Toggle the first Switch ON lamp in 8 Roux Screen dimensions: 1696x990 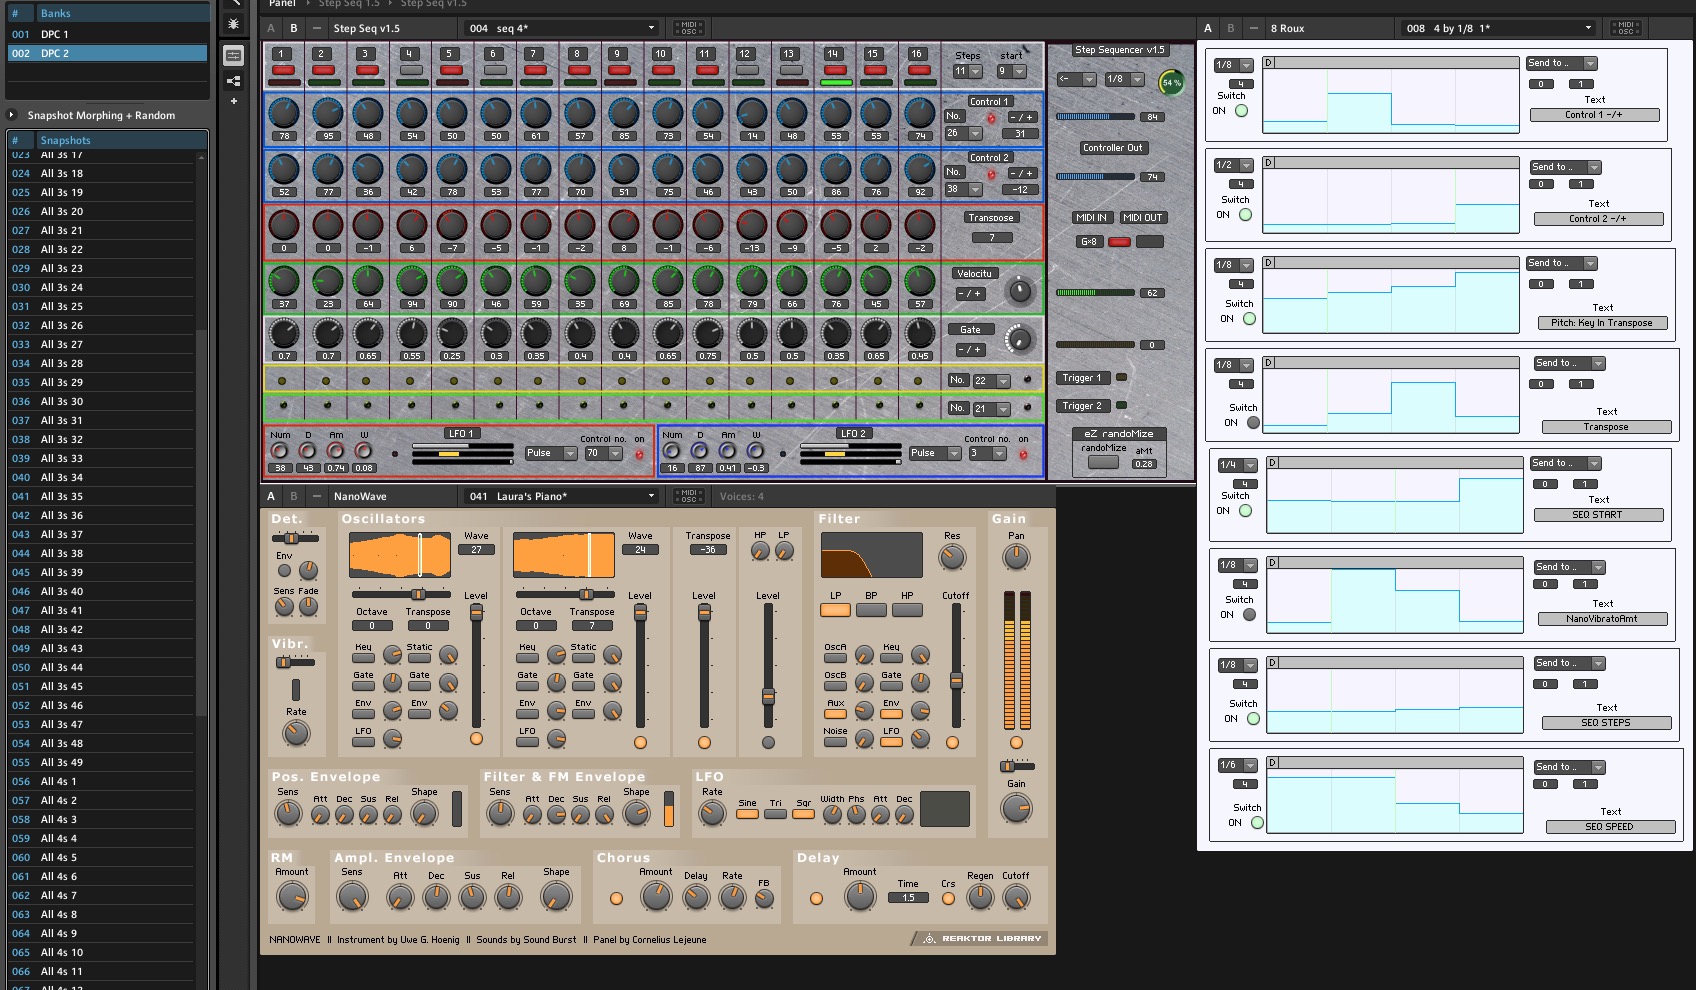[1241, 111]
